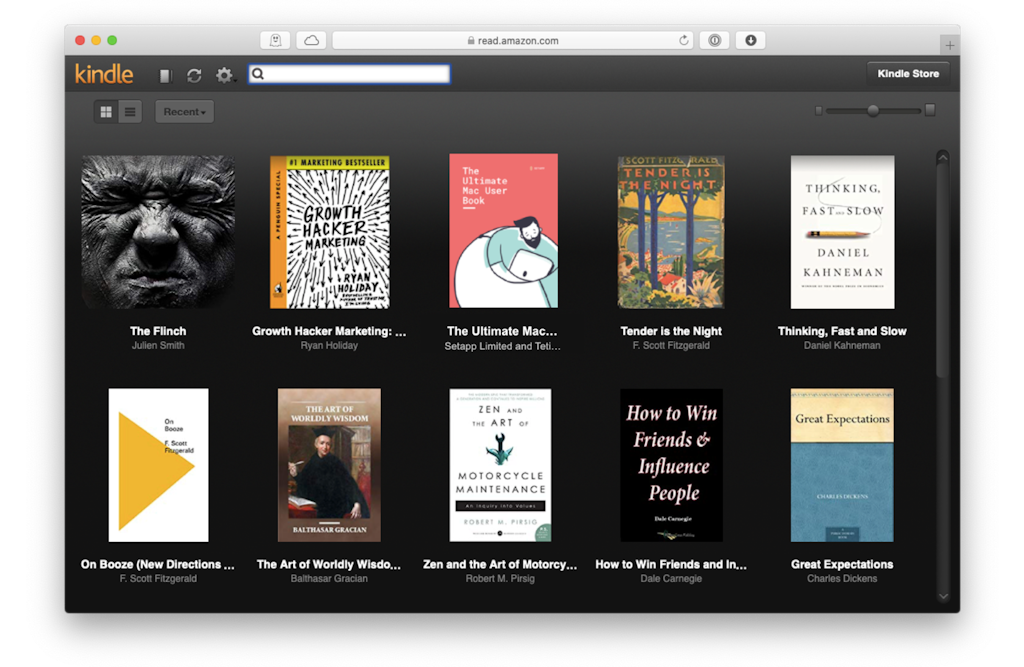Open the Recent sorting dropdown
This screenshot has width=1024, height=667.
pos(184,111)
